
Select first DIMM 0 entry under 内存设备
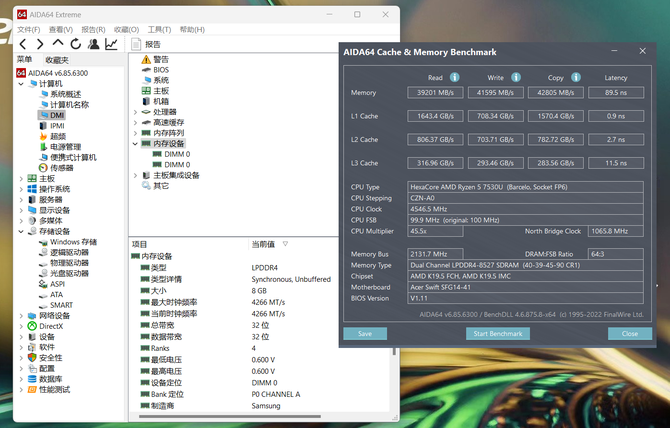pyautogui.click(x=171, y=154)
